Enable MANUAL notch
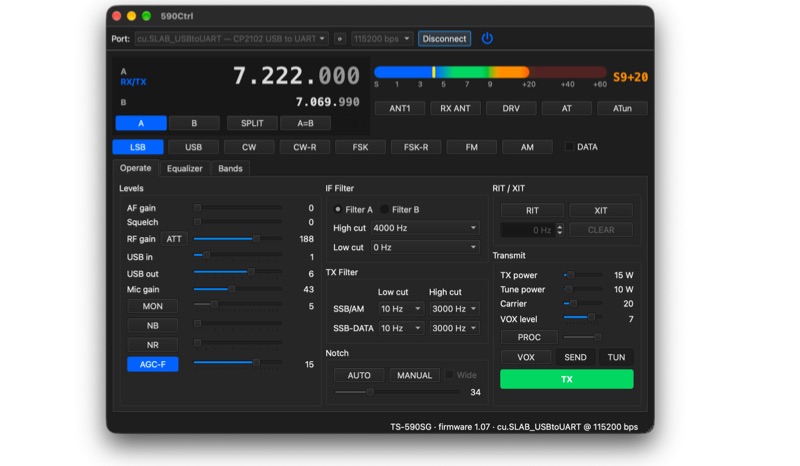Viewport: 800px width, 466px height. [414, 375]
